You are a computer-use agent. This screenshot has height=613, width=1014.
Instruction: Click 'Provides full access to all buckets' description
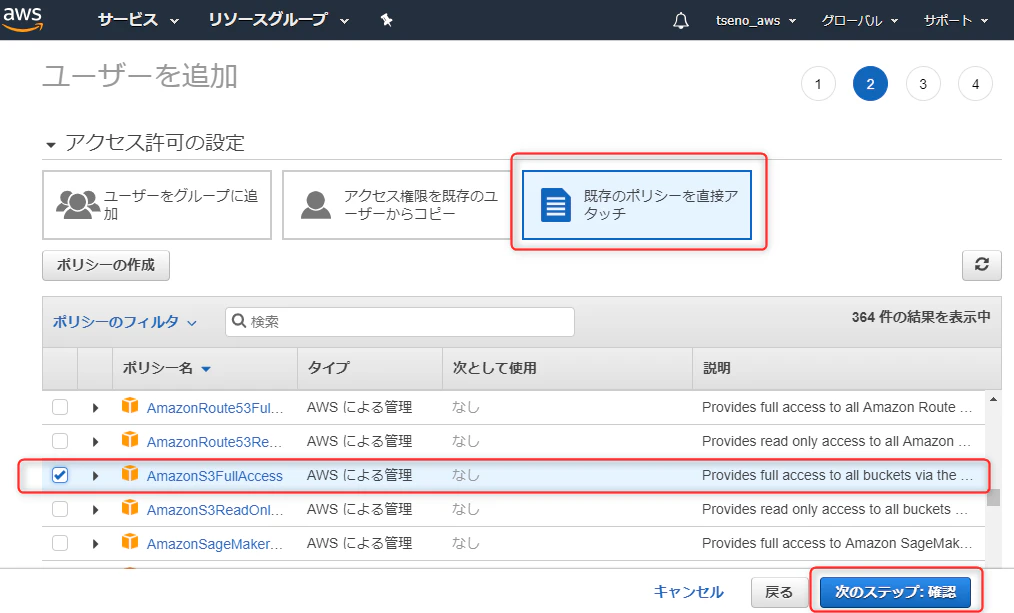click(837, 475)
